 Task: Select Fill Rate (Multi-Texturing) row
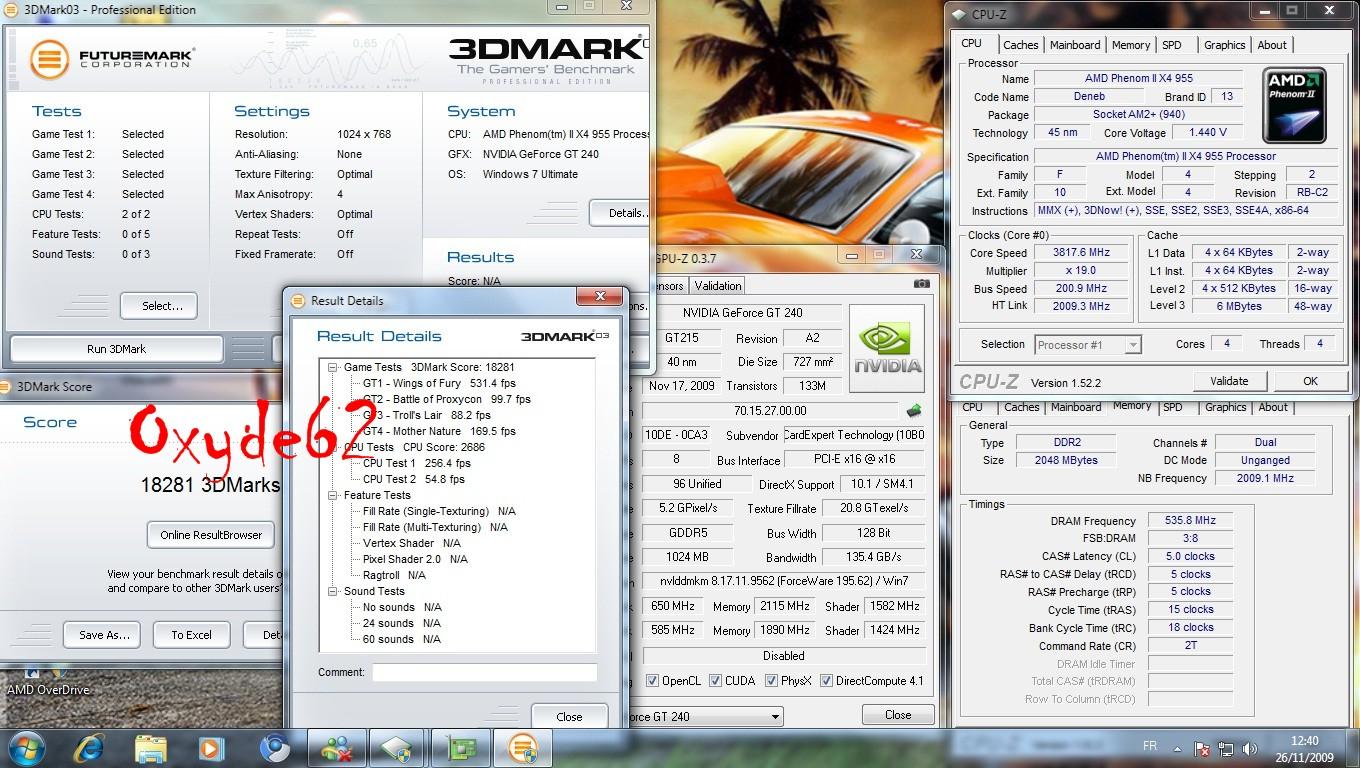pyautogui.click(x=435, y=527)
